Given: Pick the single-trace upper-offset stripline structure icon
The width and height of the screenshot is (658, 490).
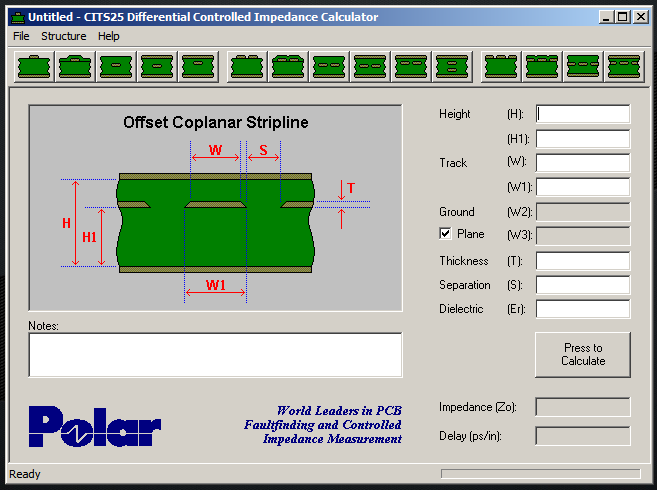Looking at the screenshot, I should tap(198, 66).
